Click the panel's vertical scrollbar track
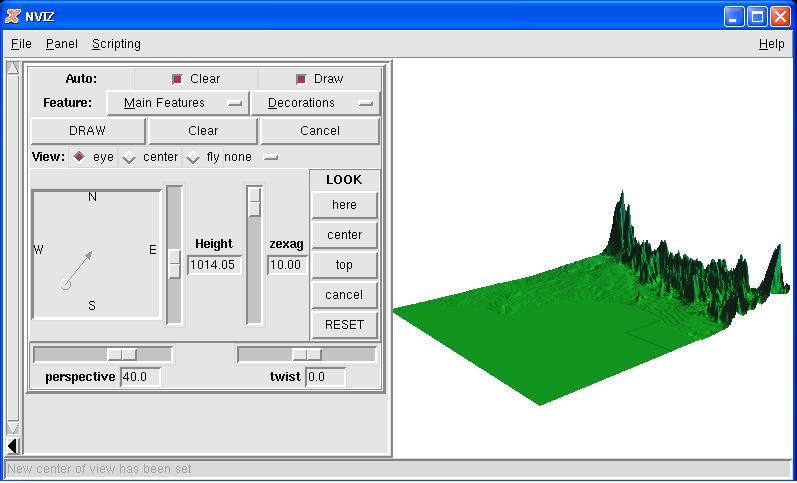This screenshot has width=797, height=483. [x=13, y=248]
